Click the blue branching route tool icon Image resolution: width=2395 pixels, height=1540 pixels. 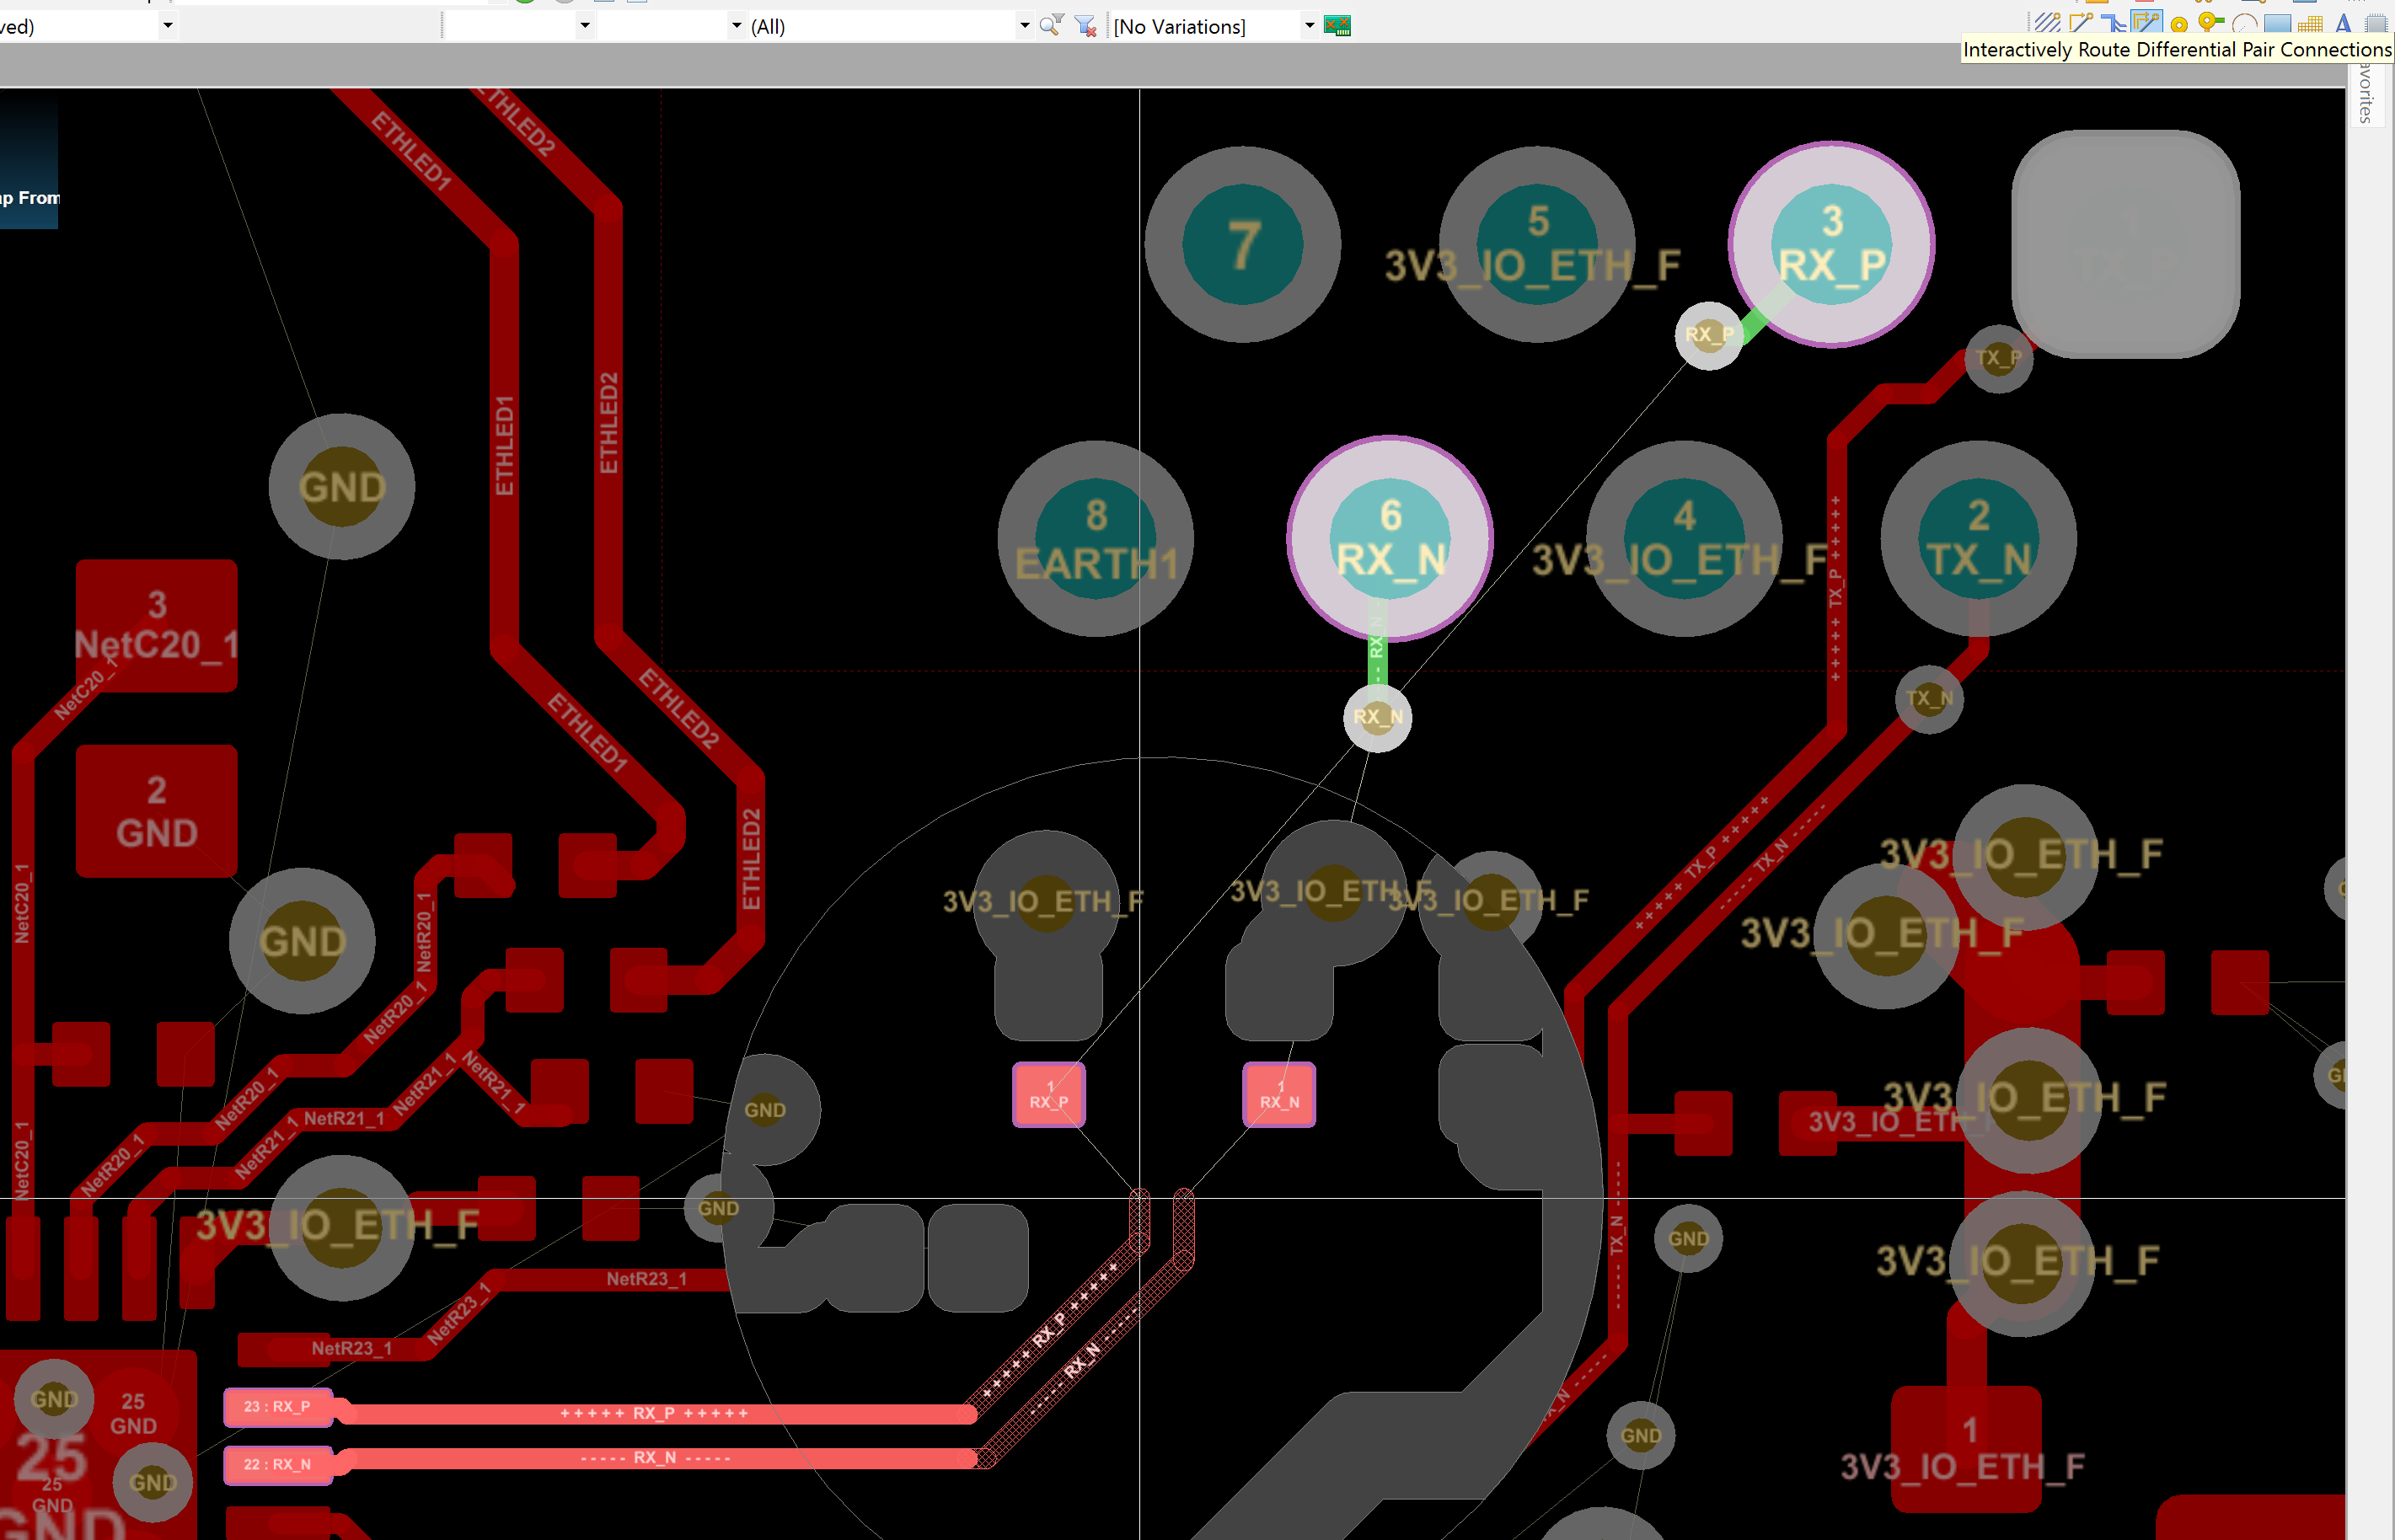coord(2113,24)
